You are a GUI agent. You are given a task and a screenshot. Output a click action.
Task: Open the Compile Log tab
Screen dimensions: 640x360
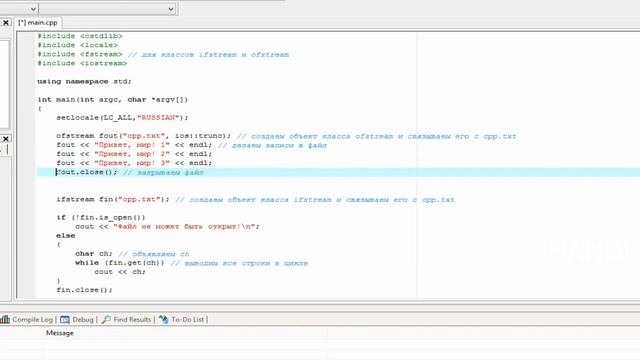click(27, 320)
